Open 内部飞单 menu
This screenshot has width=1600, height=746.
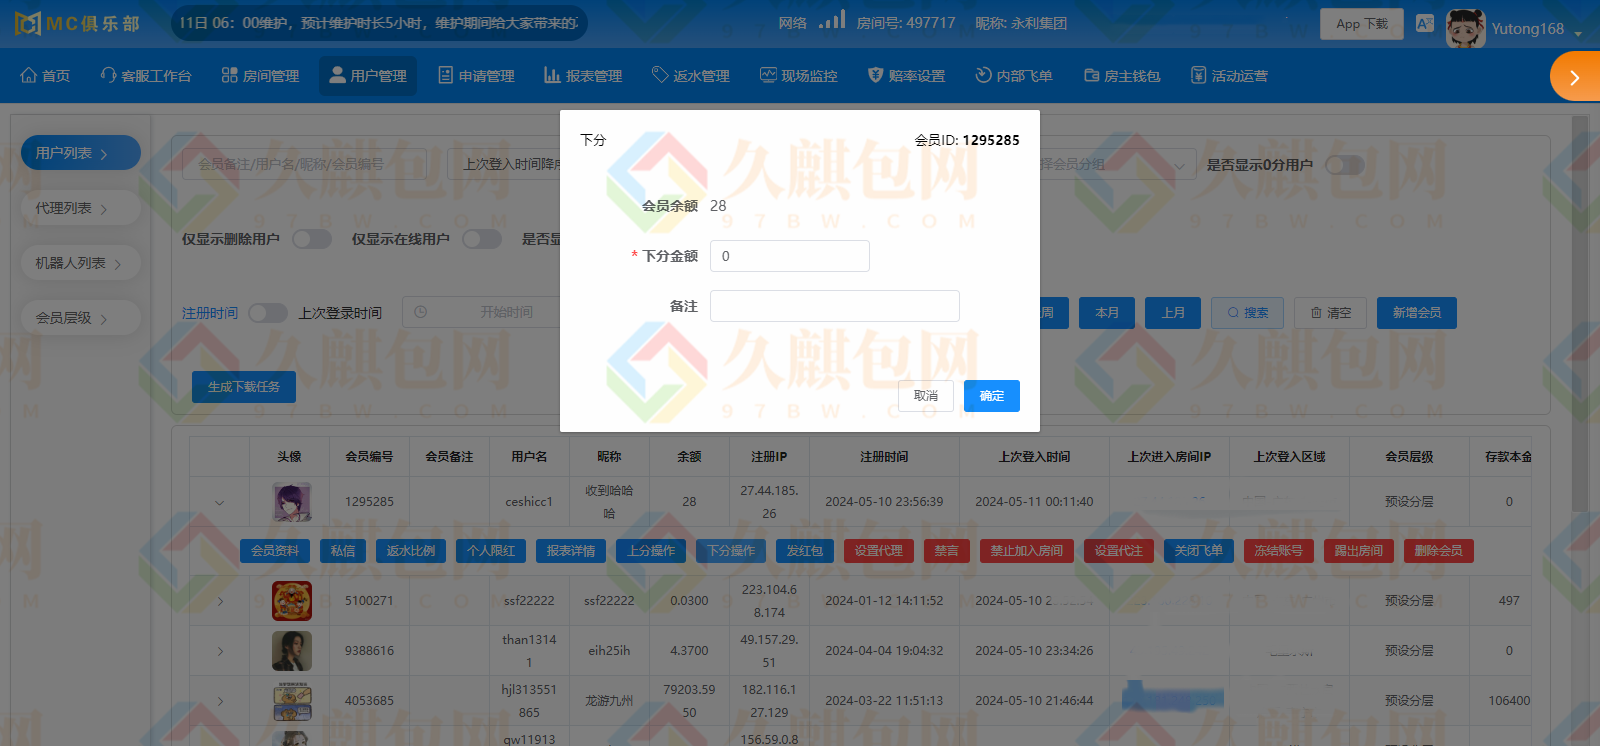tap(1014, 76)
